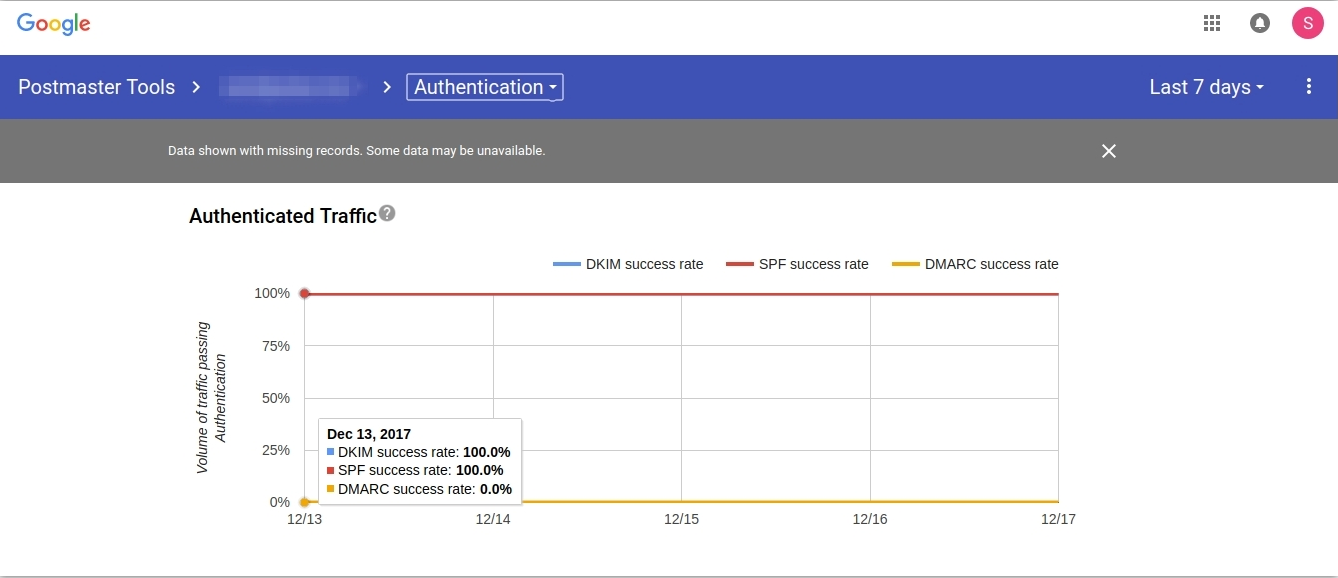Click the Authenticated Traffic heading

282,216
